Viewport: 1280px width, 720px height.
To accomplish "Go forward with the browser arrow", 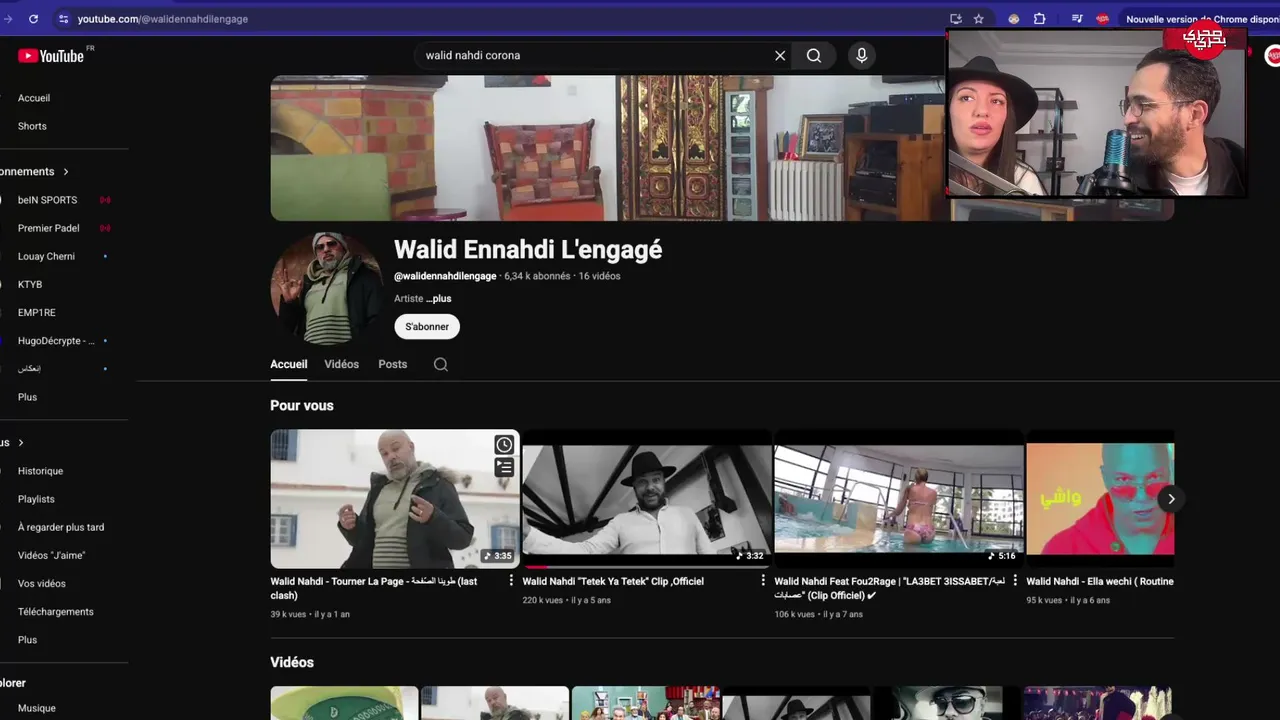I will (x=7, y=19).
